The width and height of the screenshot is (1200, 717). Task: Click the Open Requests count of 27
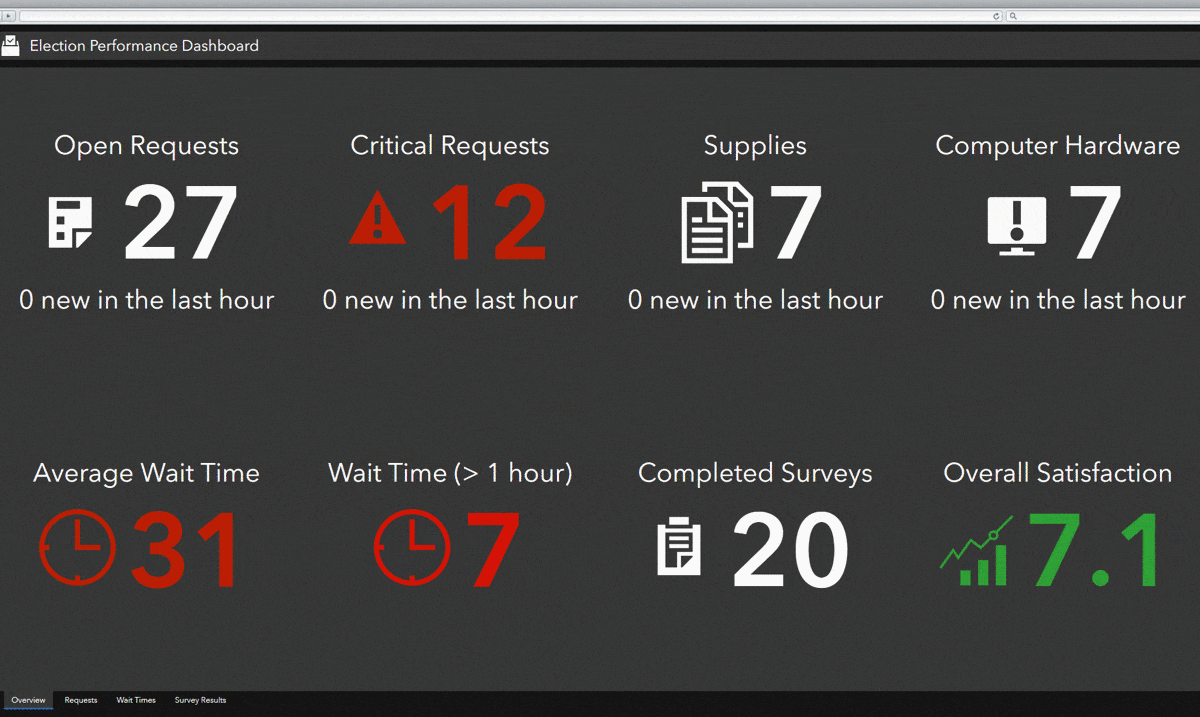(x=178, y=222)
